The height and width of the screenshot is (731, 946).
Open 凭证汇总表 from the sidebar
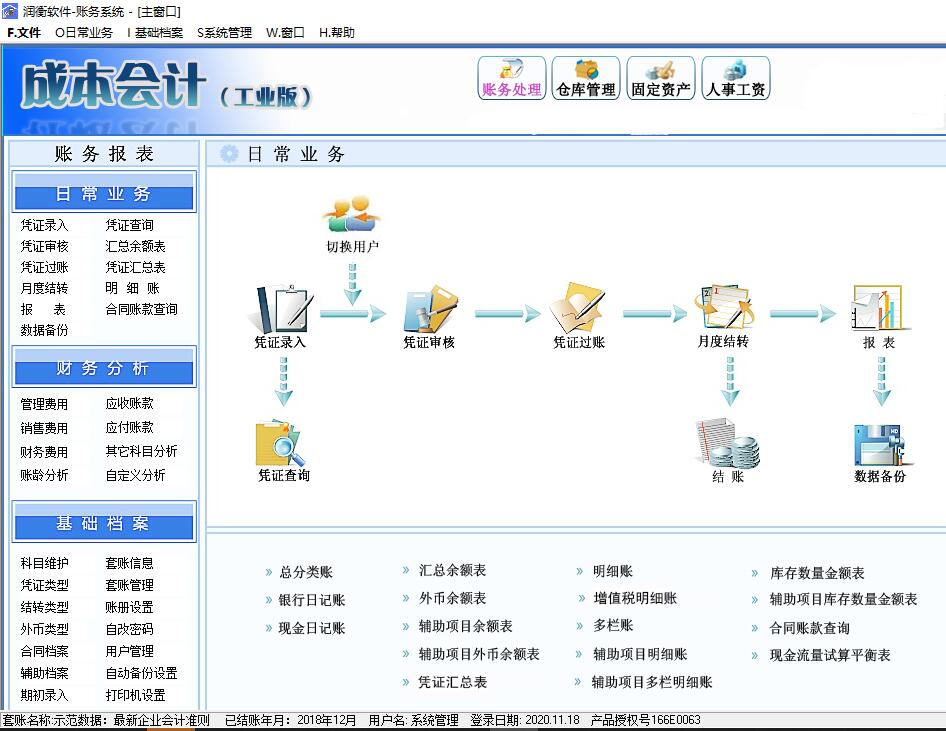tap(135, 267)
